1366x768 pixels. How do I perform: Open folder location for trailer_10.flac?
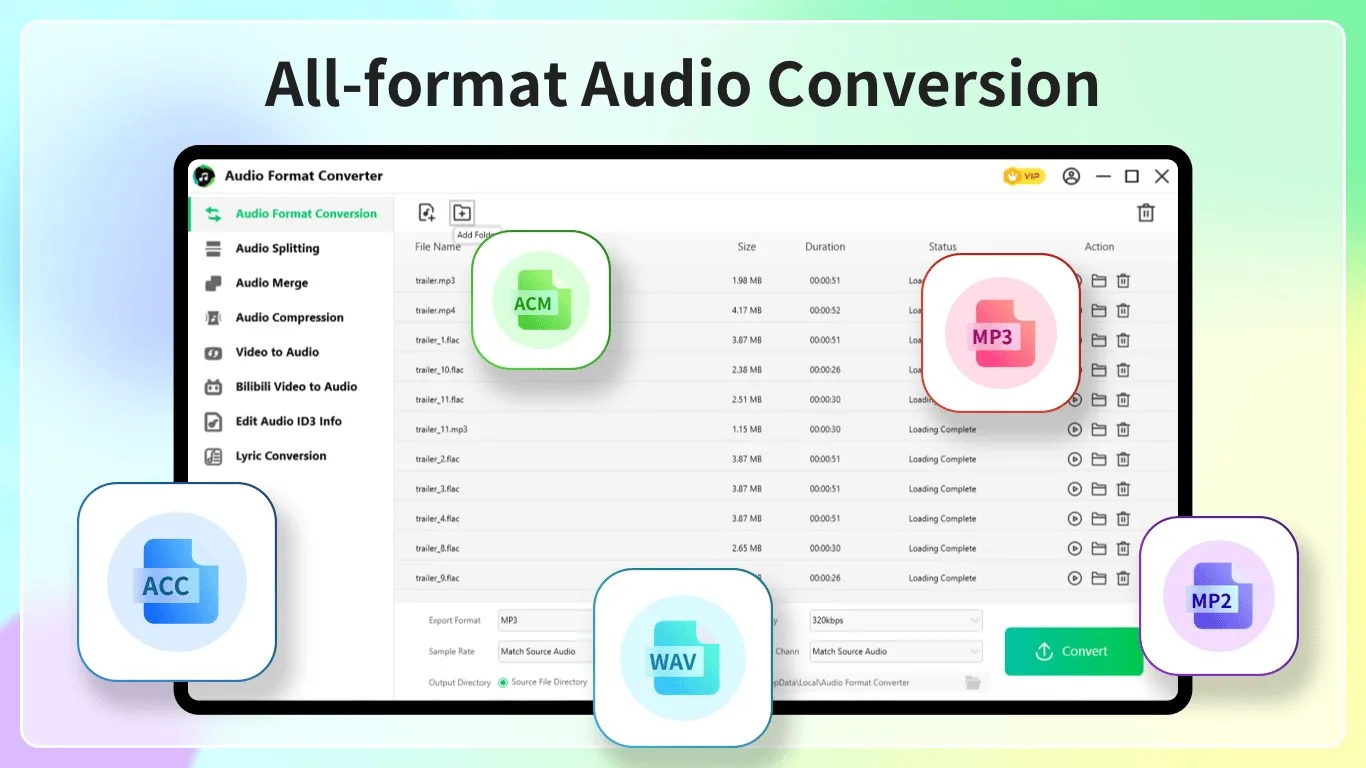(1099, 370)
